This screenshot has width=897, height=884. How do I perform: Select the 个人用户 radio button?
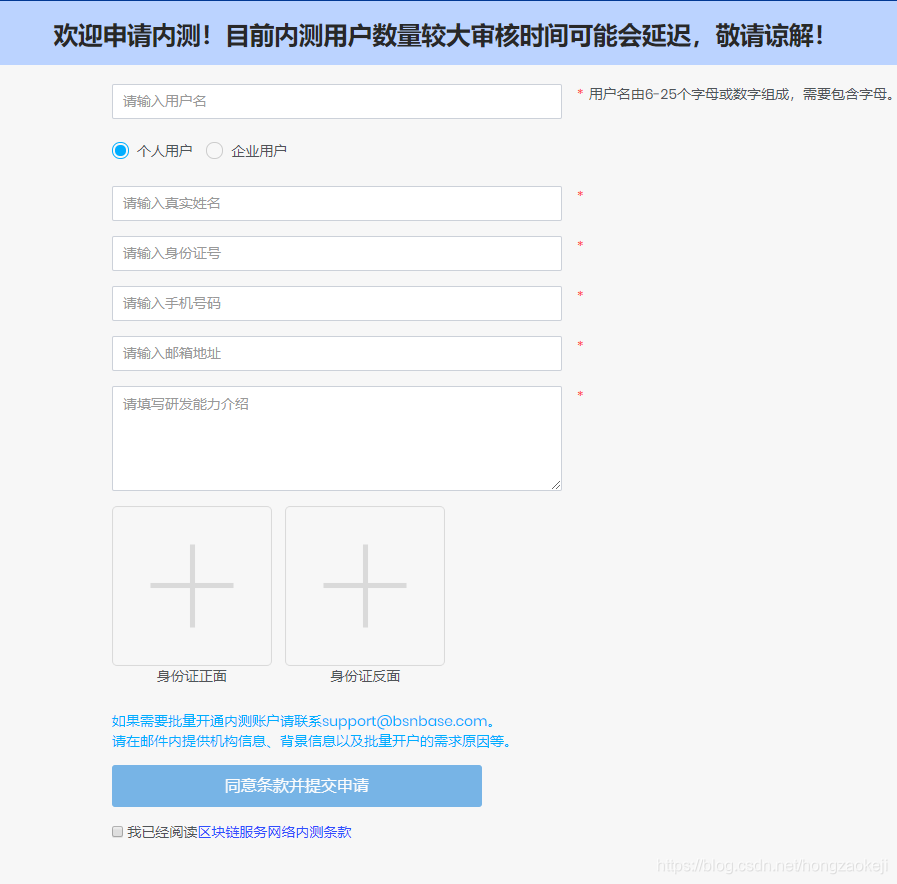coord(120,150)
